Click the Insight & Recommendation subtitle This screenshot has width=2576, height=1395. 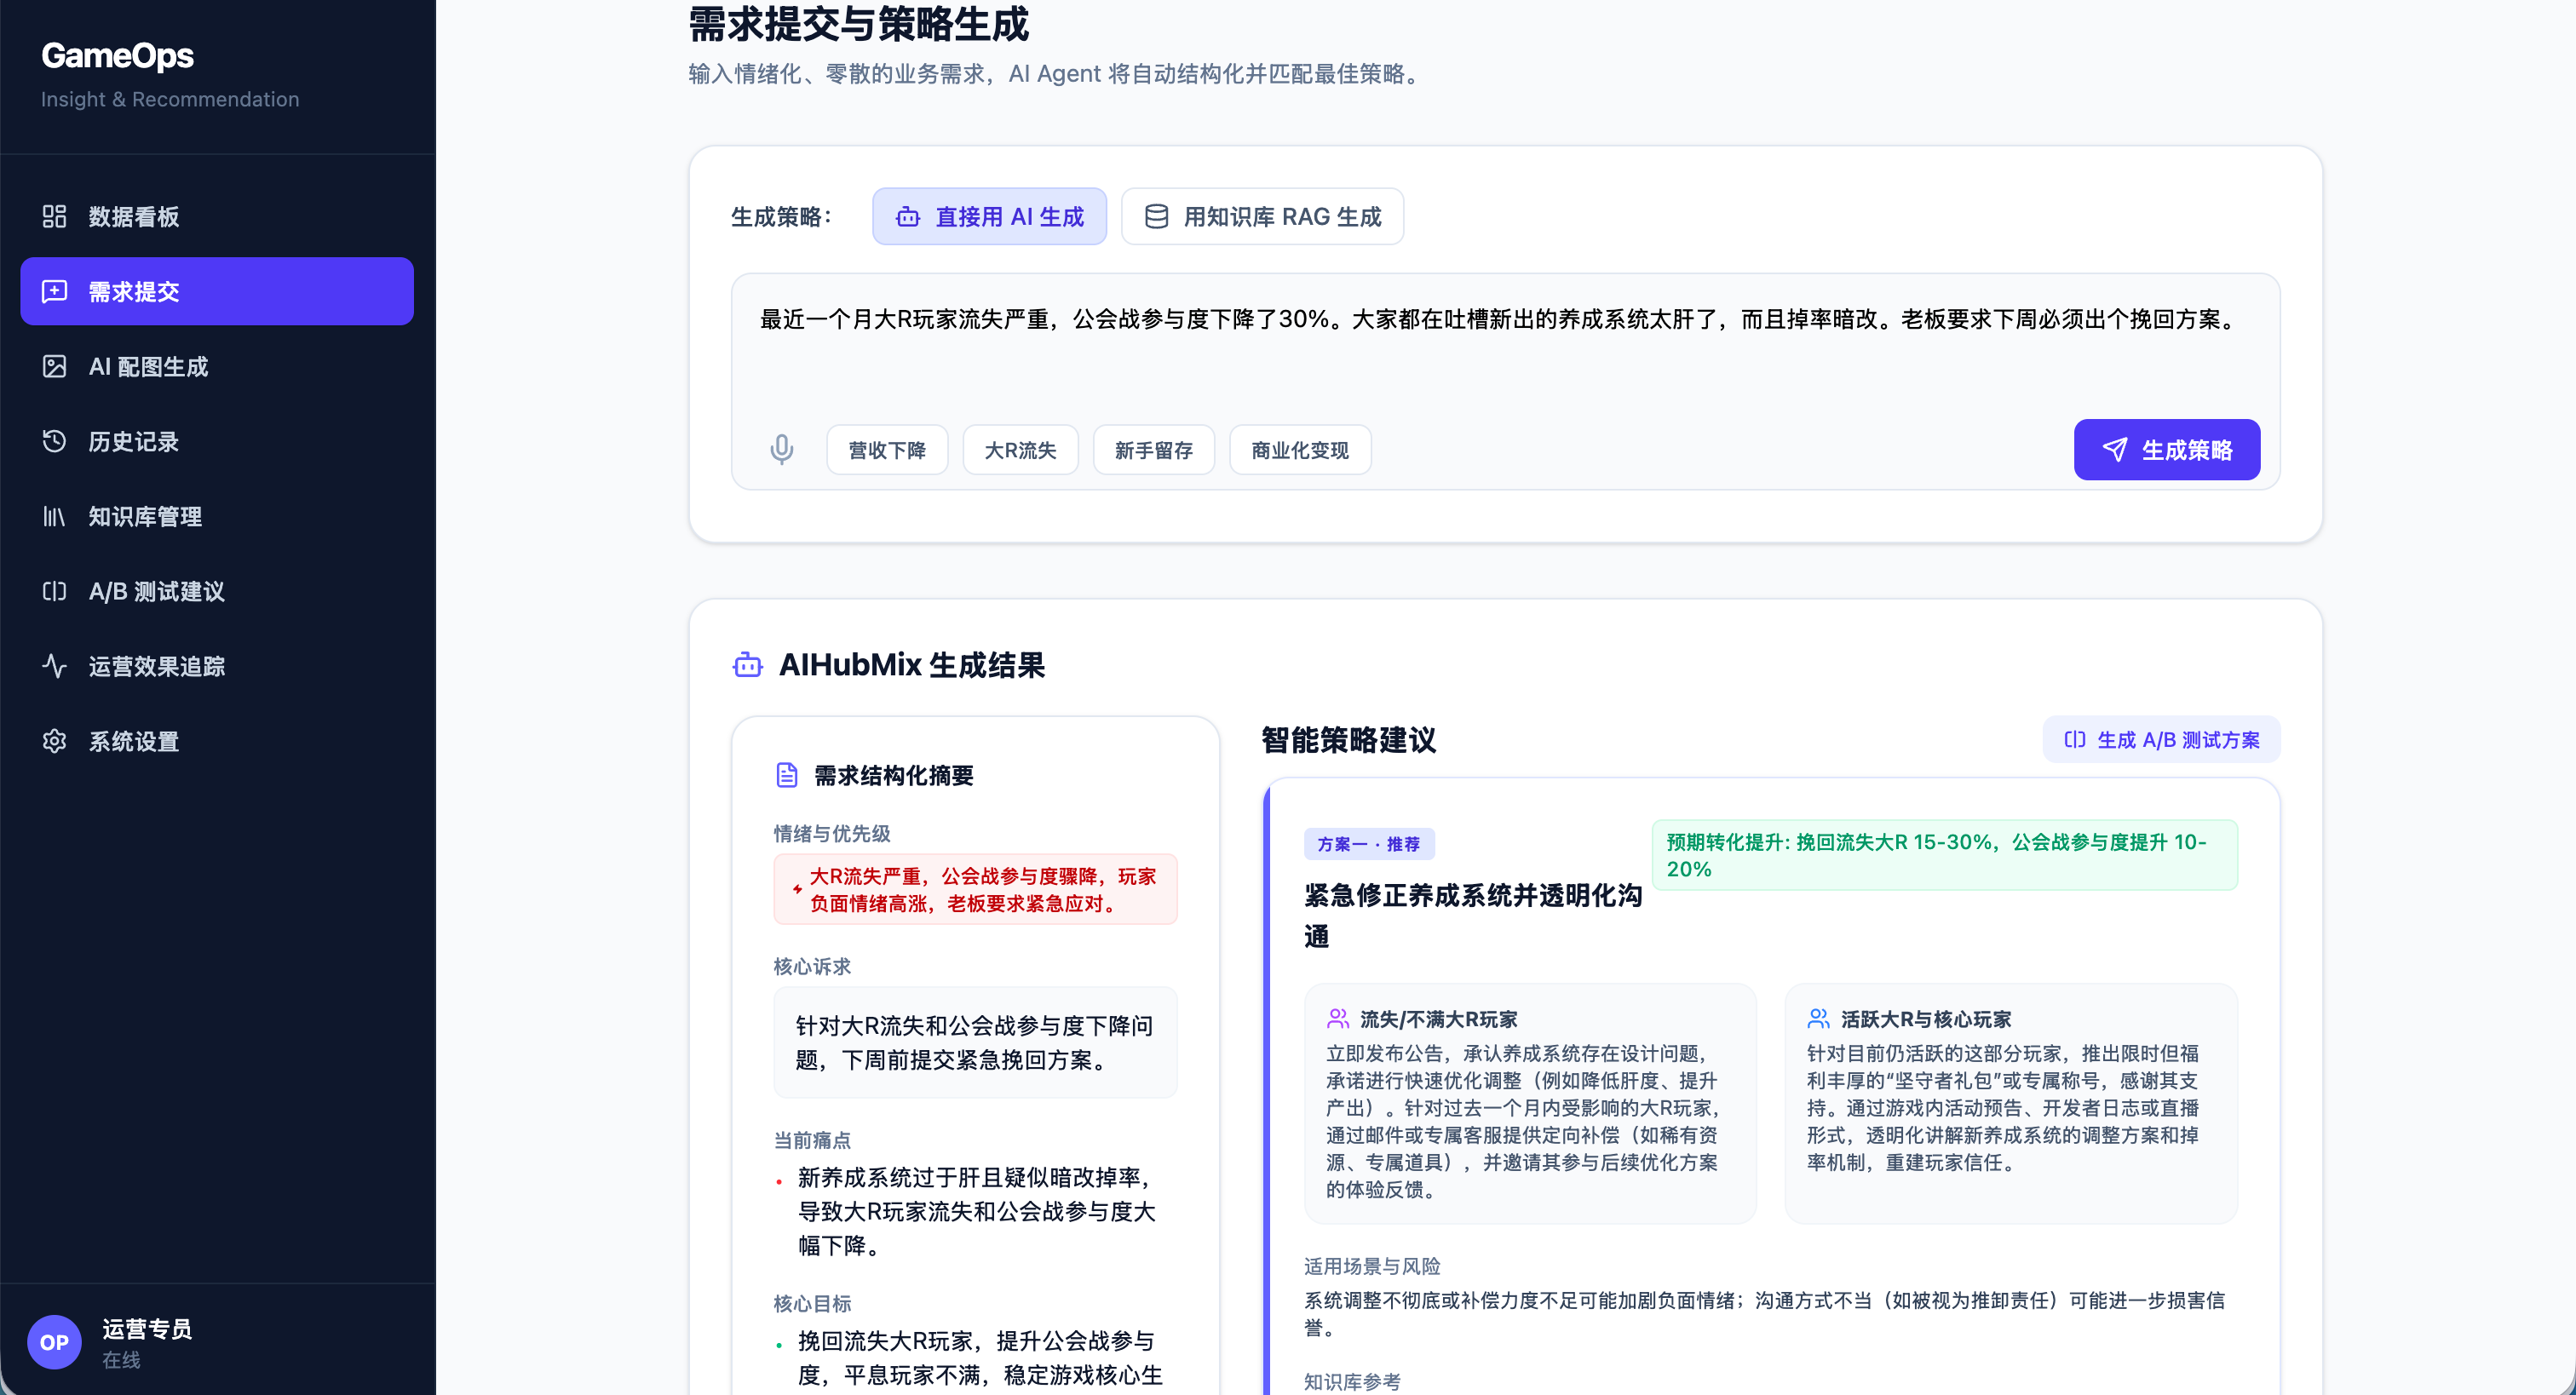pyautogui.click(x=170, y=99)
